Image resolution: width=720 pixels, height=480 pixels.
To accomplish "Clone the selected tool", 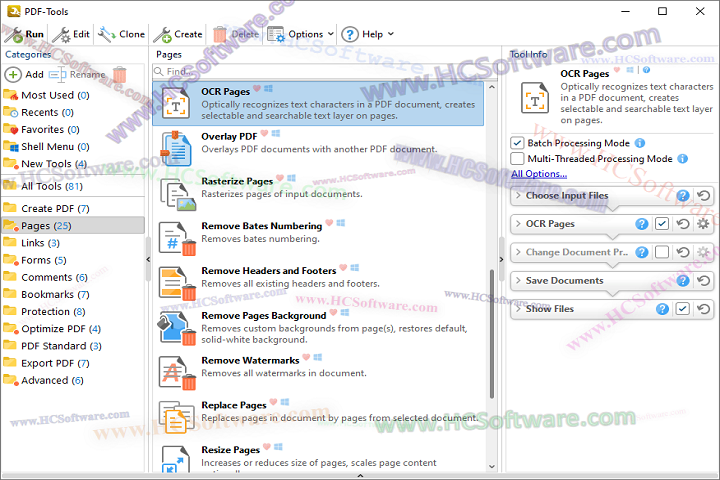I will point(121,34).
